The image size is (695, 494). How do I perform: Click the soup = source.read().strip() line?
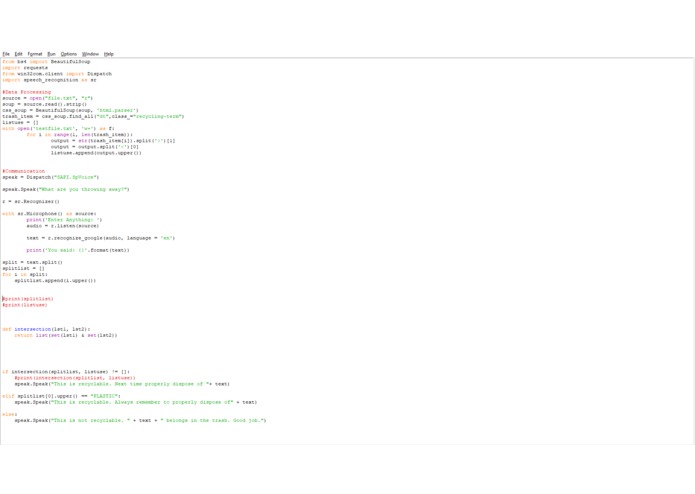pos(44,104)
